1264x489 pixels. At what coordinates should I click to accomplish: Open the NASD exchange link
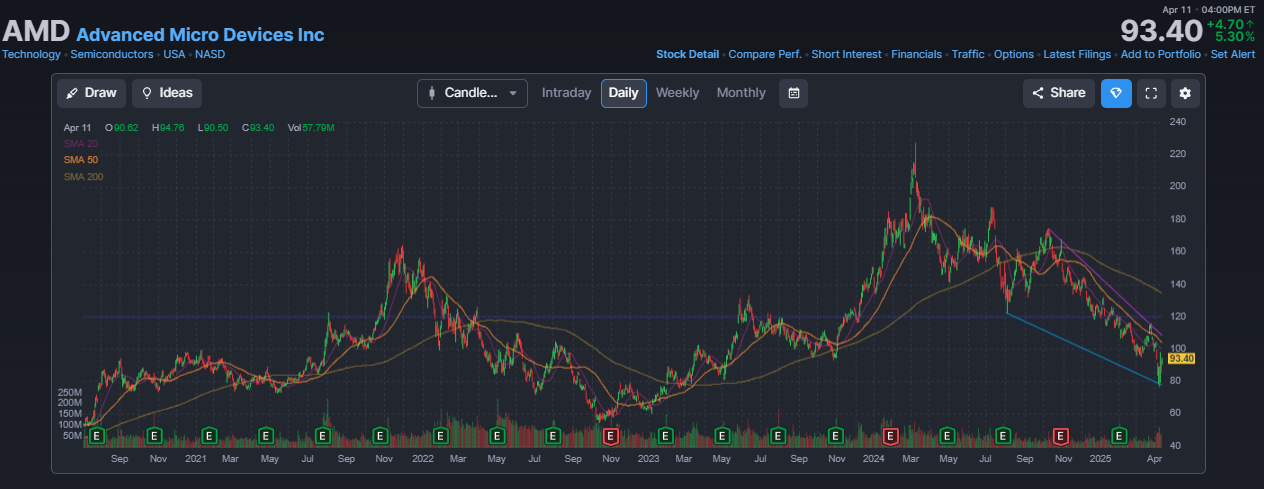210,54
